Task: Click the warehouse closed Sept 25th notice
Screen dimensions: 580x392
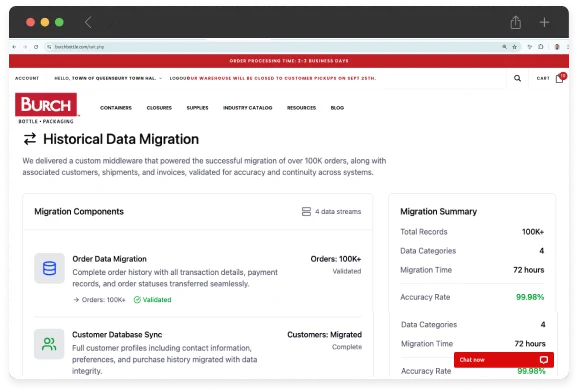Action: tap(281, 78)
